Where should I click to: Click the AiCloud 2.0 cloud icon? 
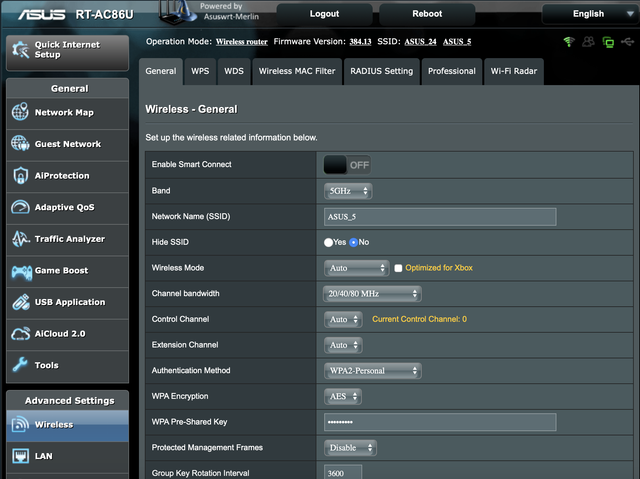tap(20, 333)
